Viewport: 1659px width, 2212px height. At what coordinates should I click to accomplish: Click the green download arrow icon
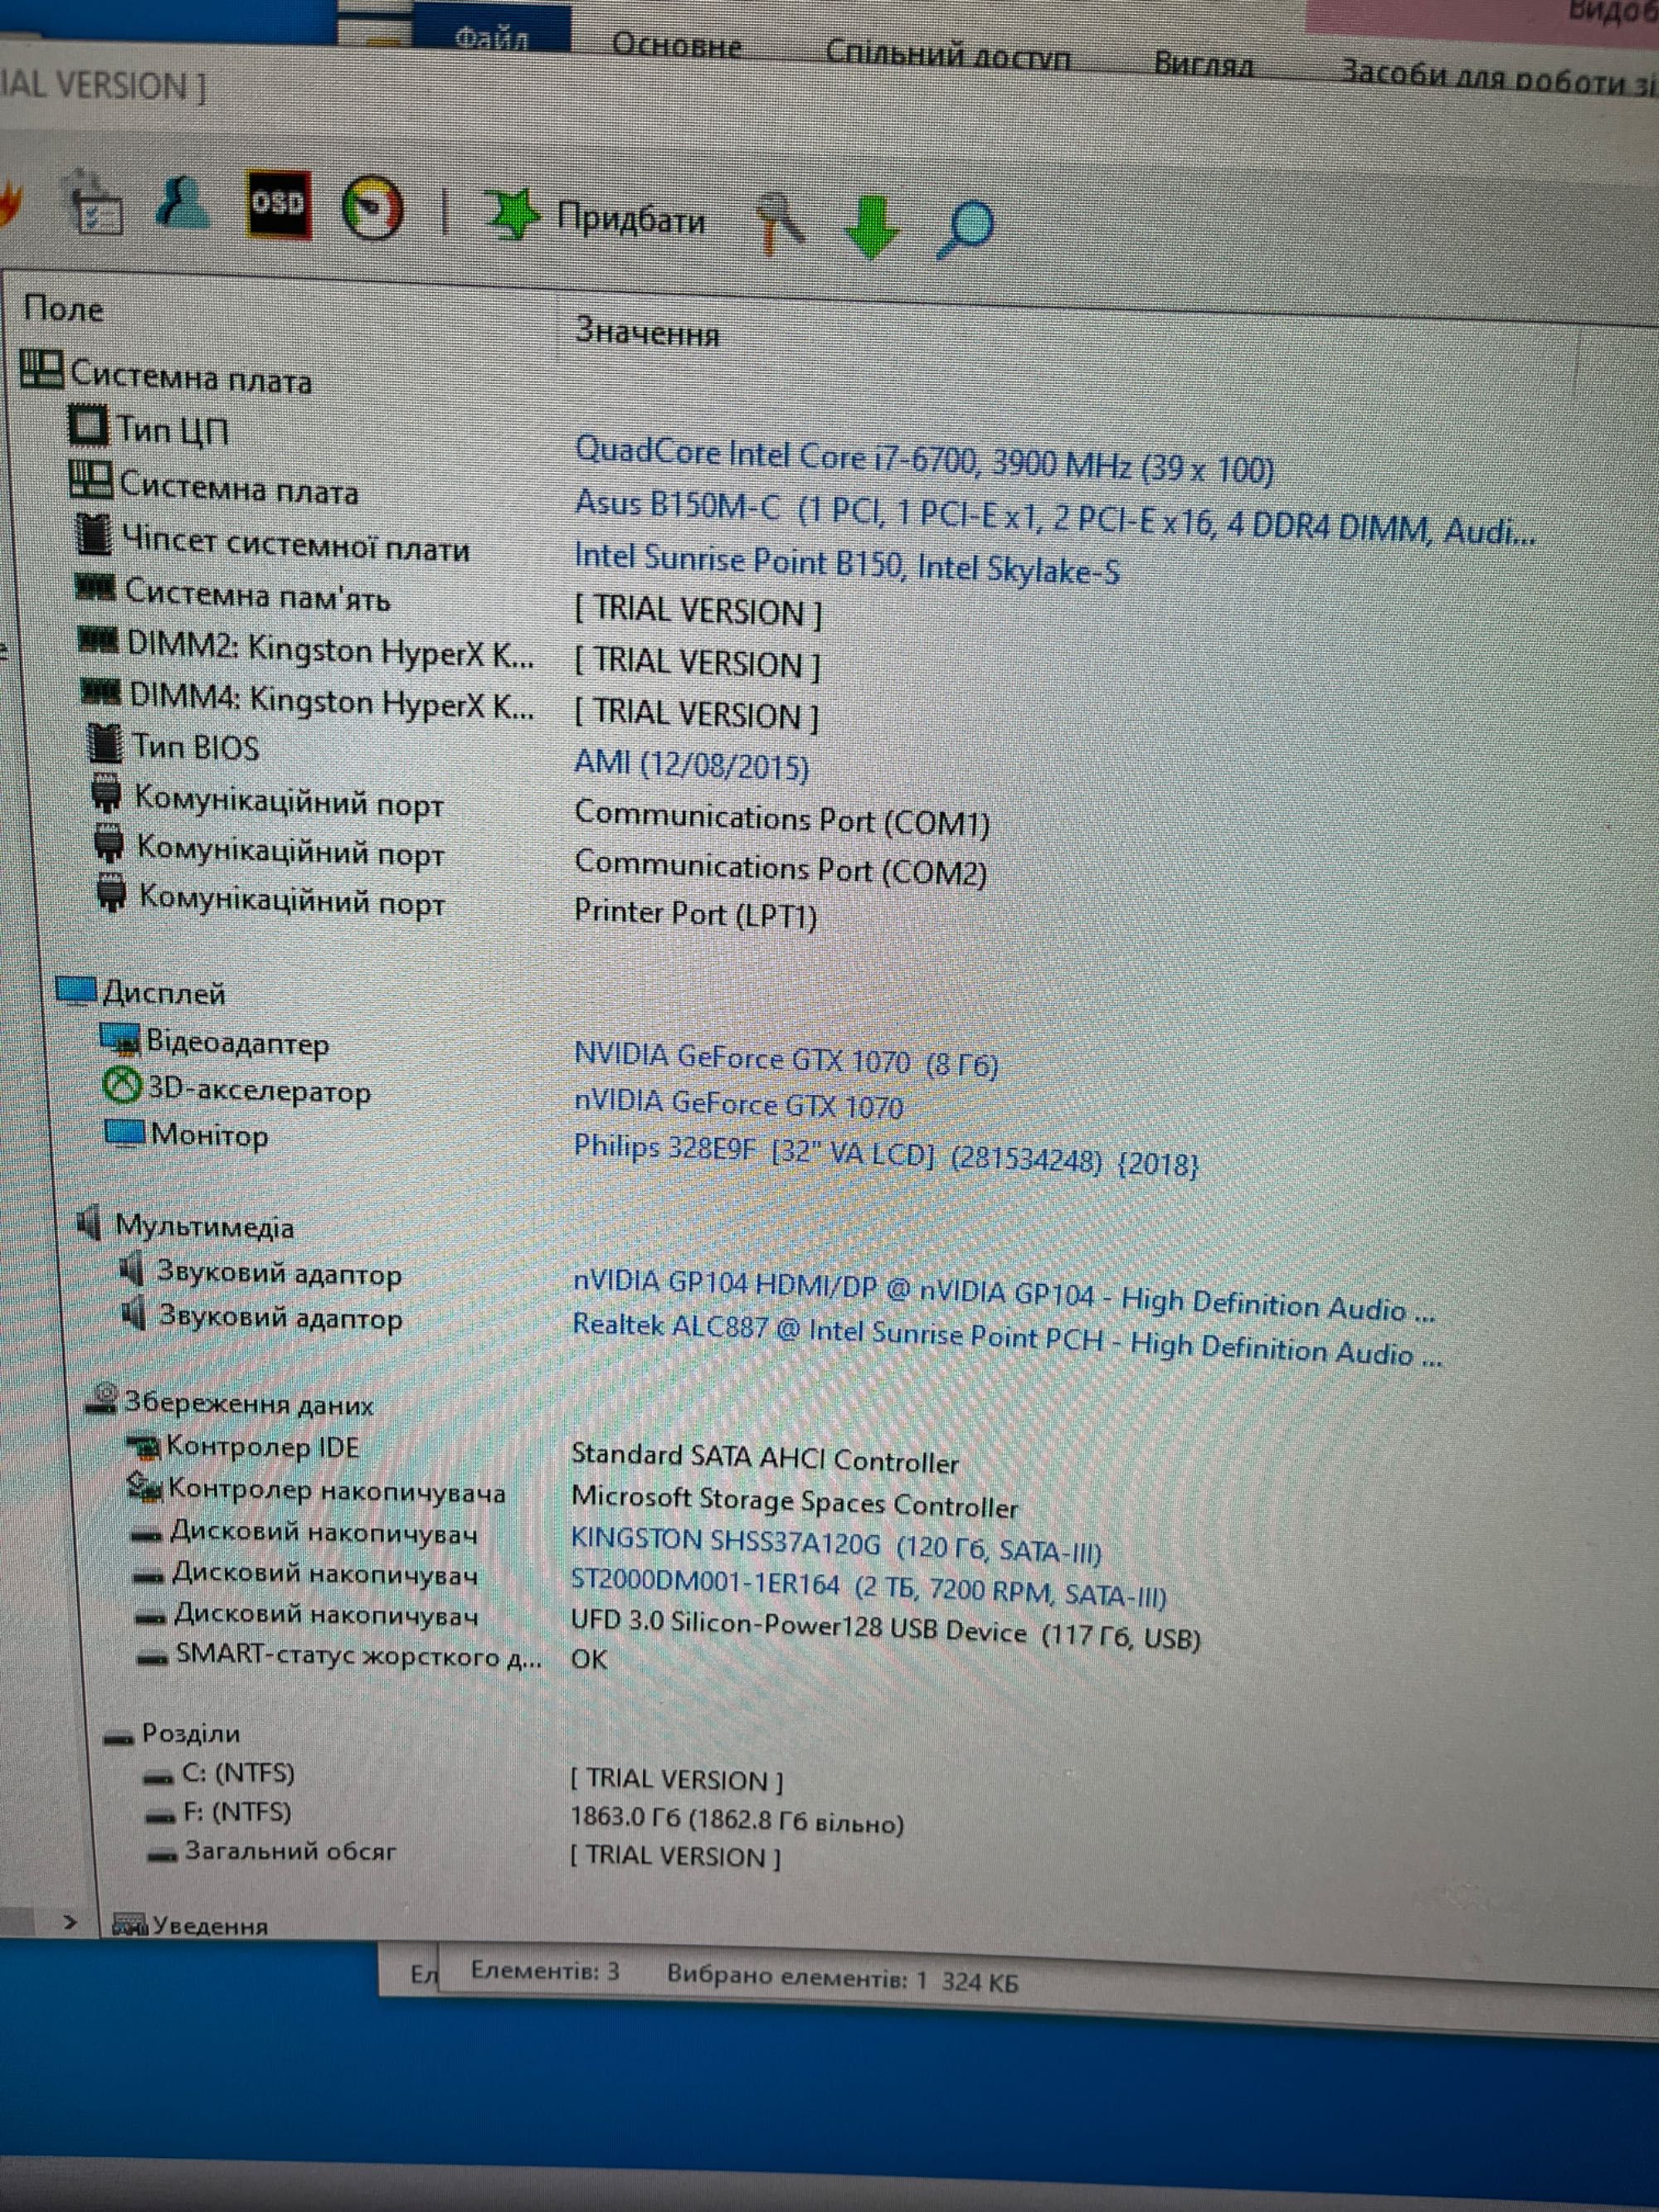point(872,228)
